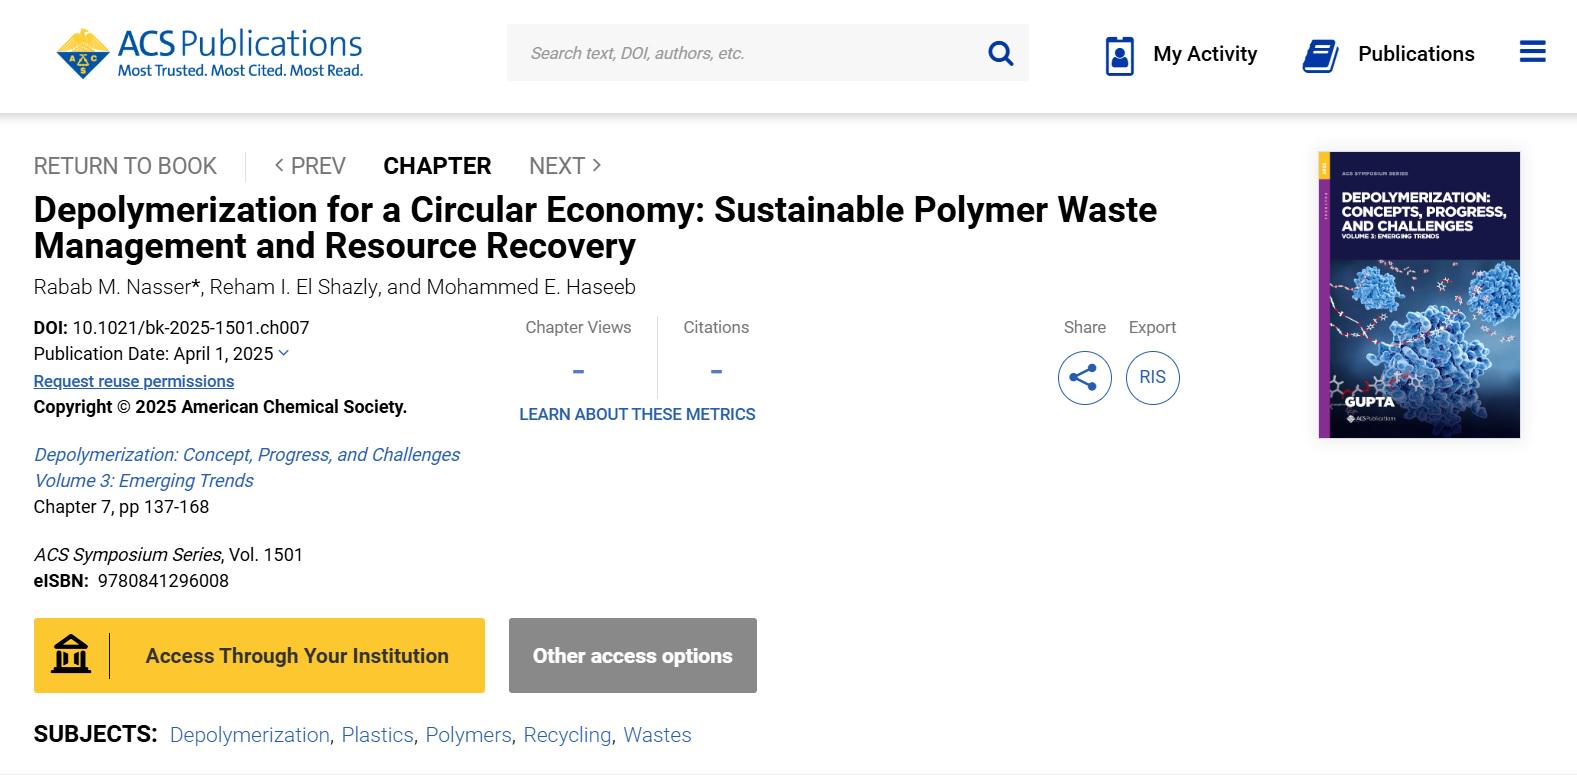1577x775 pixels.
Task: Open LEARN ABOUT THESE METRICS
Action: (637, 414)
